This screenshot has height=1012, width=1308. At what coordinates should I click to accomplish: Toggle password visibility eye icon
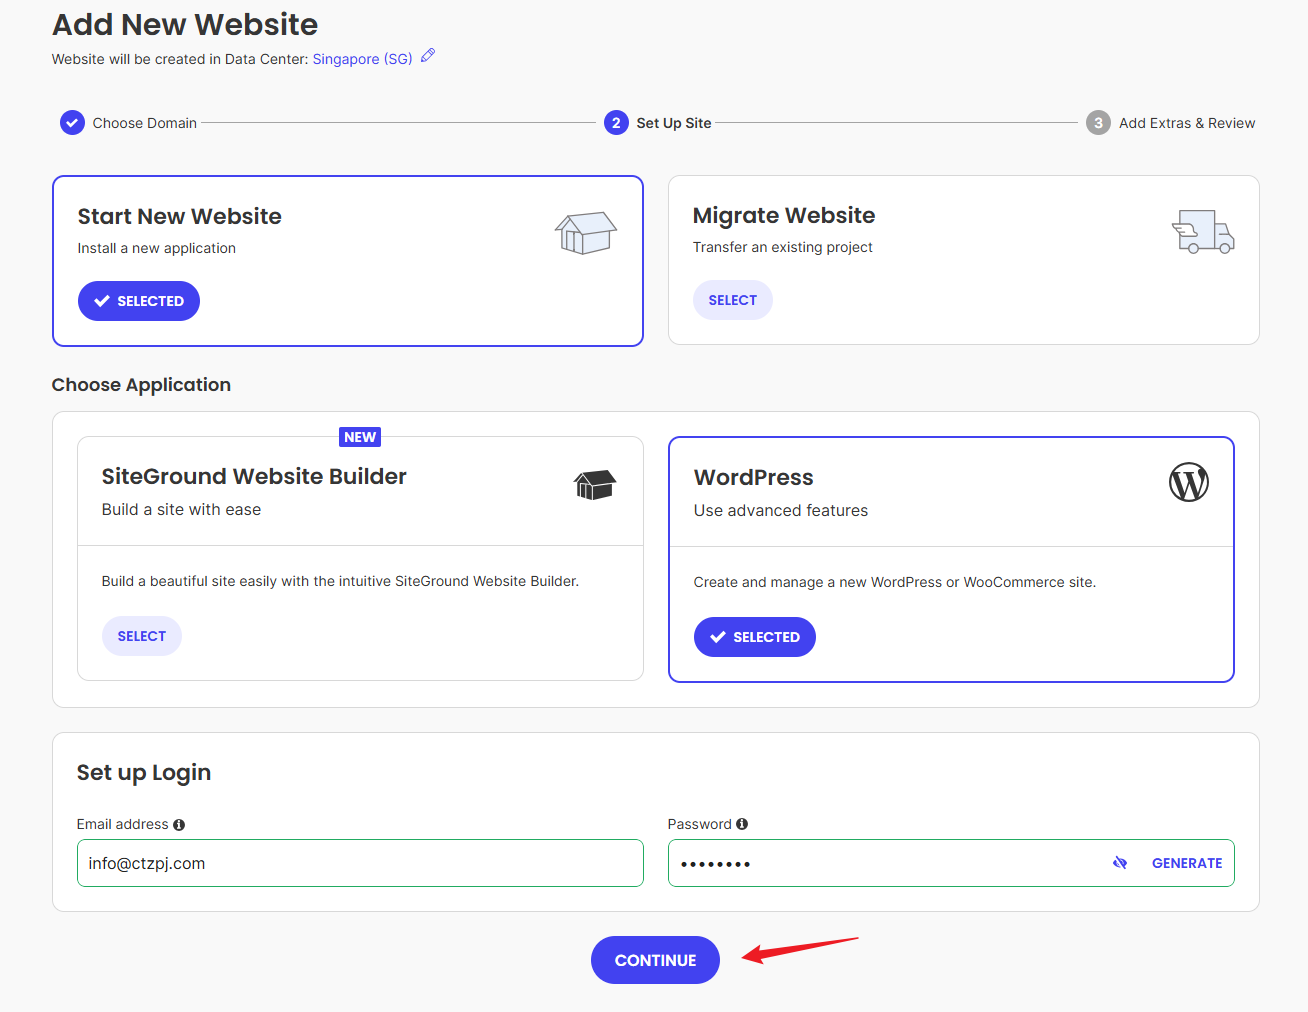[1120, 863]
